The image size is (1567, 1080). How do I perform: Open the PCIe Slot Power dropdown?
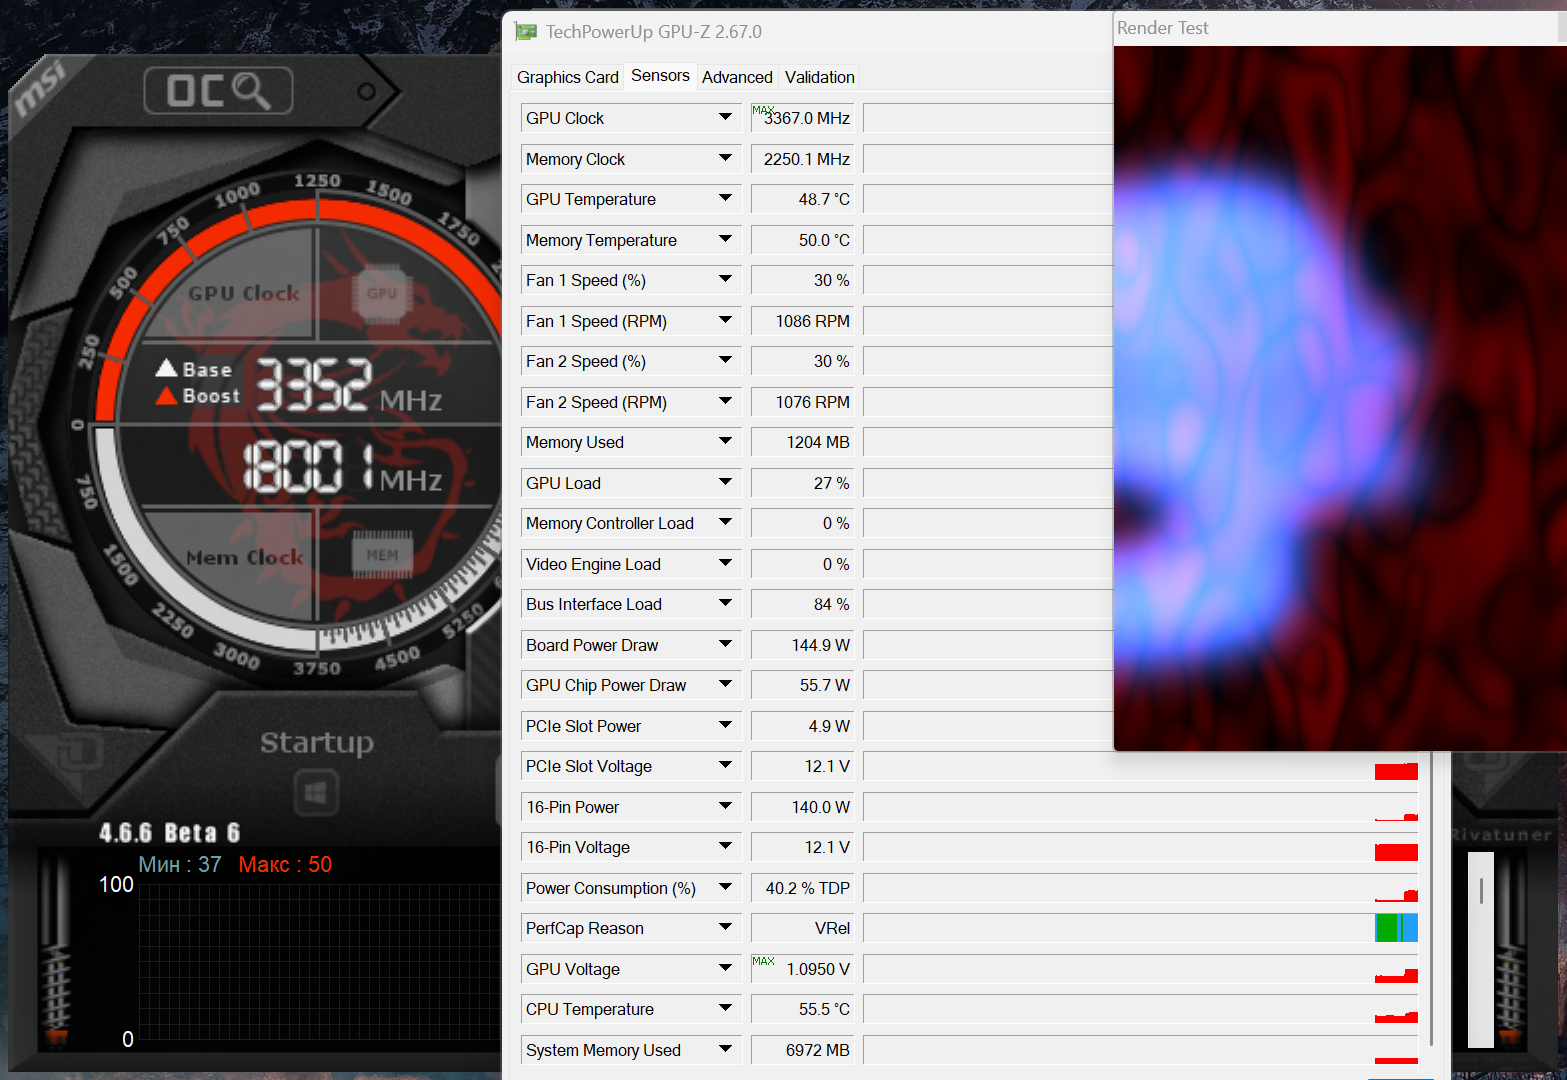[726, 726]
